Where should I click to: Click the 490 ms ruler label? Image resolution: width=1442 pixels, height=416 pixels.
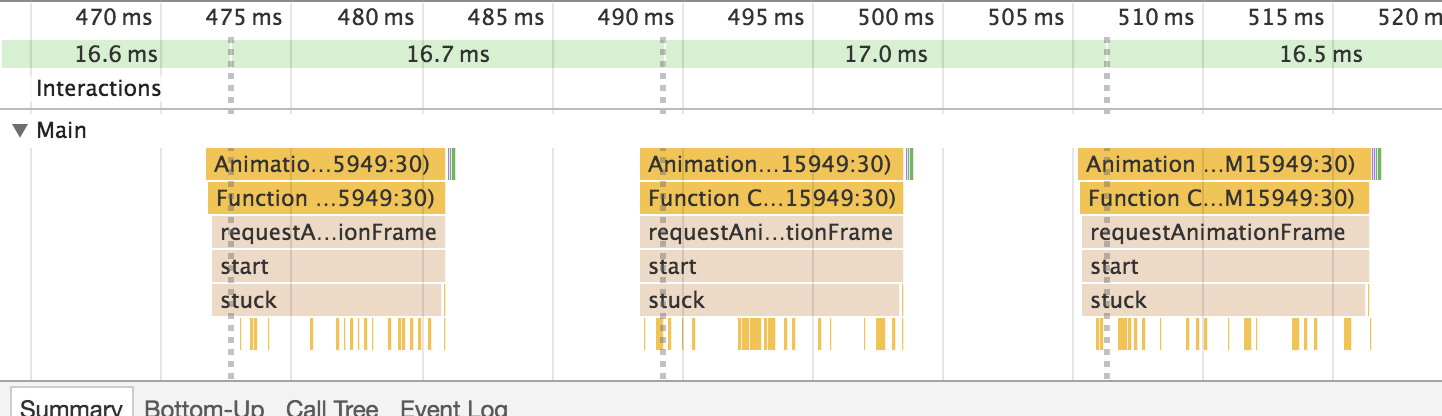635,17
